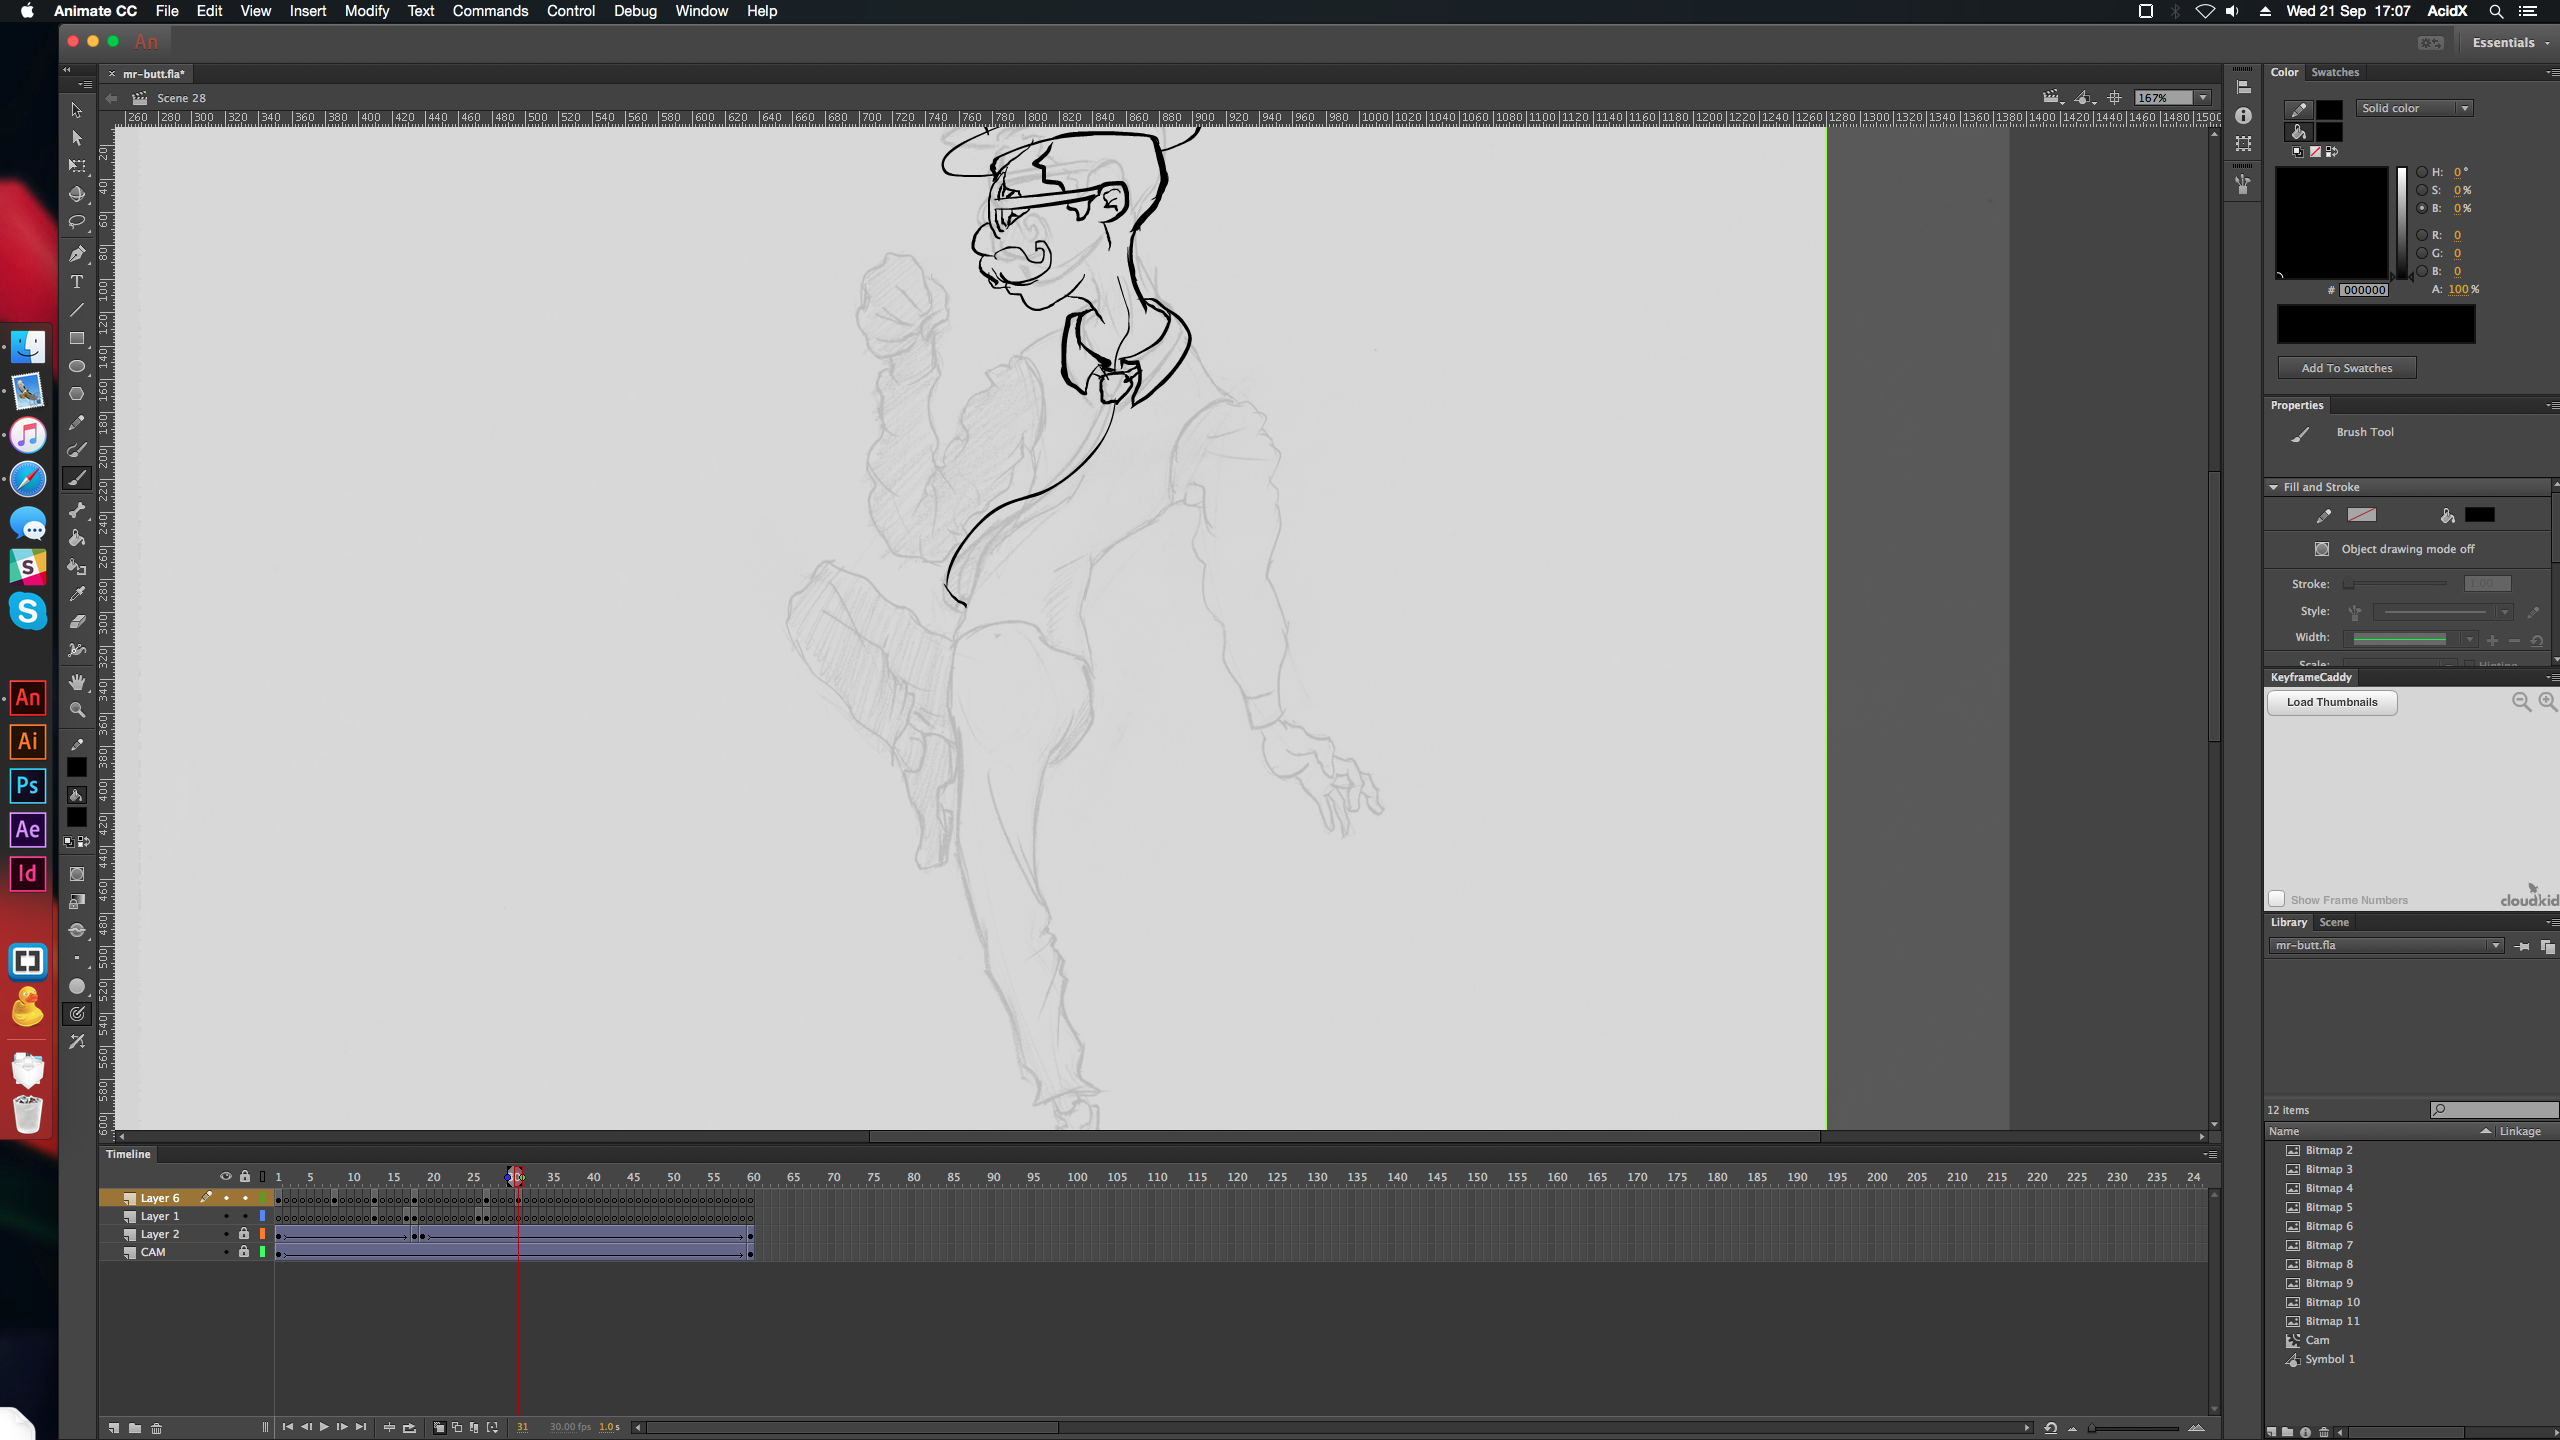Select the 3D Rotation tool
The image size is (2560, 1440).
77,194
